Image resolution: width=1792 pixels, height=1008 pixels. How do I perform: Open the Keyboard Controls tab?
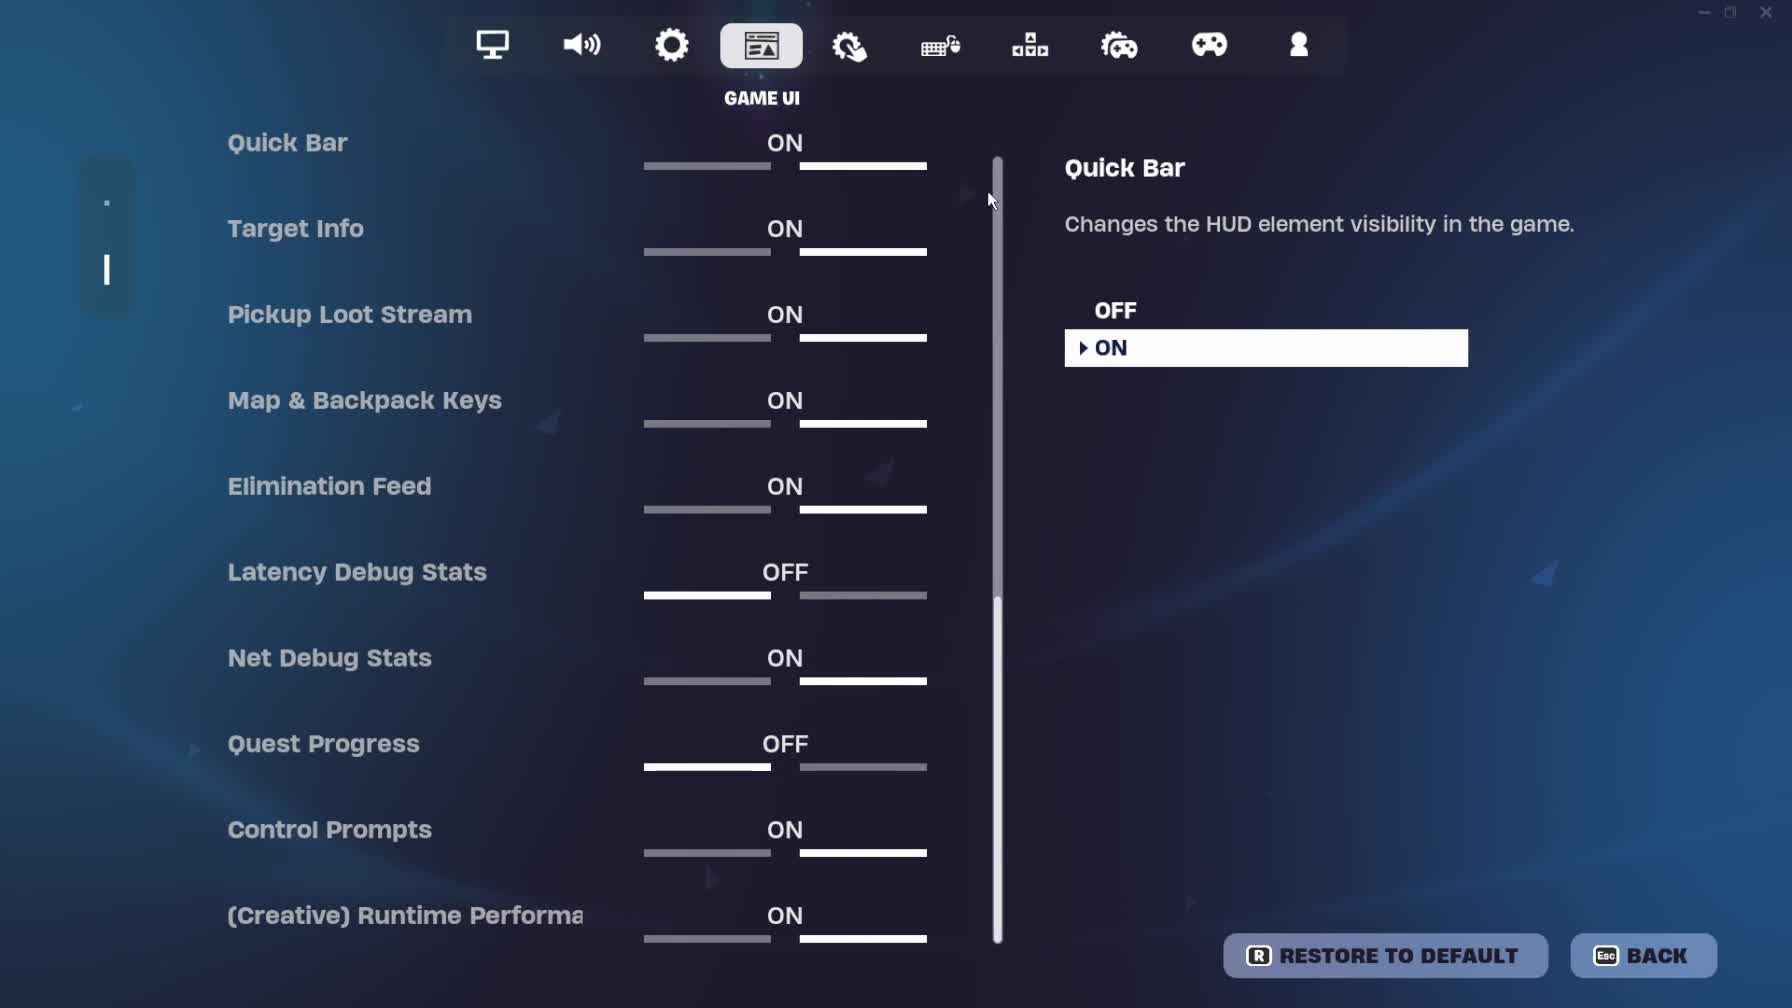pyautogui.click(x=940, y=46)
